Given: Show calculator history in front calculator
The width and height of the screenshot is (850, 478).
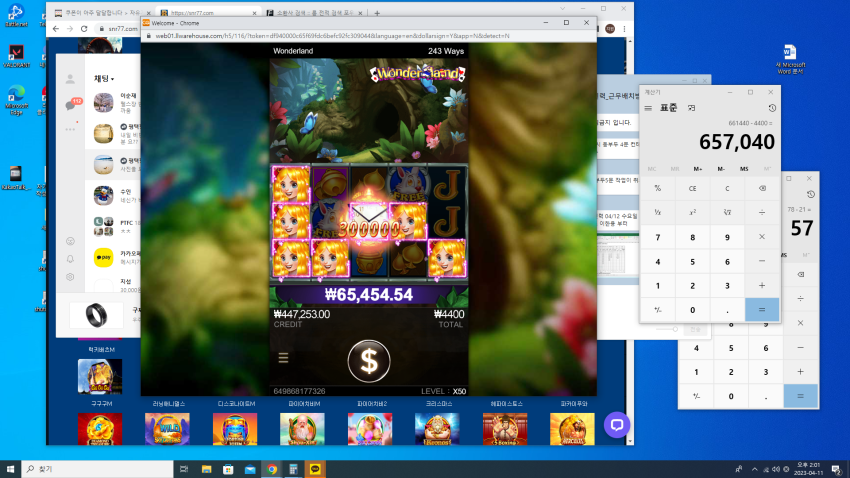Looking at the screenshot, I should pyautogui.click(x=772, y=108).
